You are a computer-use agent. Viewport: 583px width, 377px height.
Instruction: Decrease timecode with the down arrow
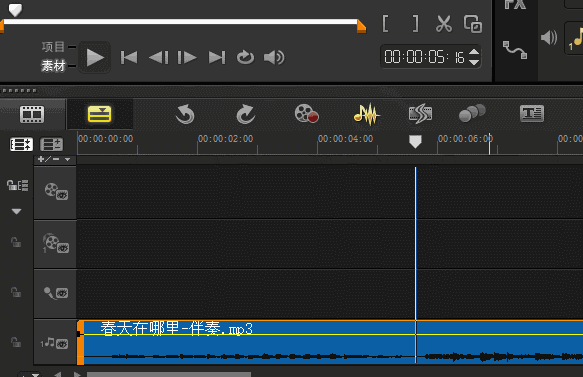point(474,62)
